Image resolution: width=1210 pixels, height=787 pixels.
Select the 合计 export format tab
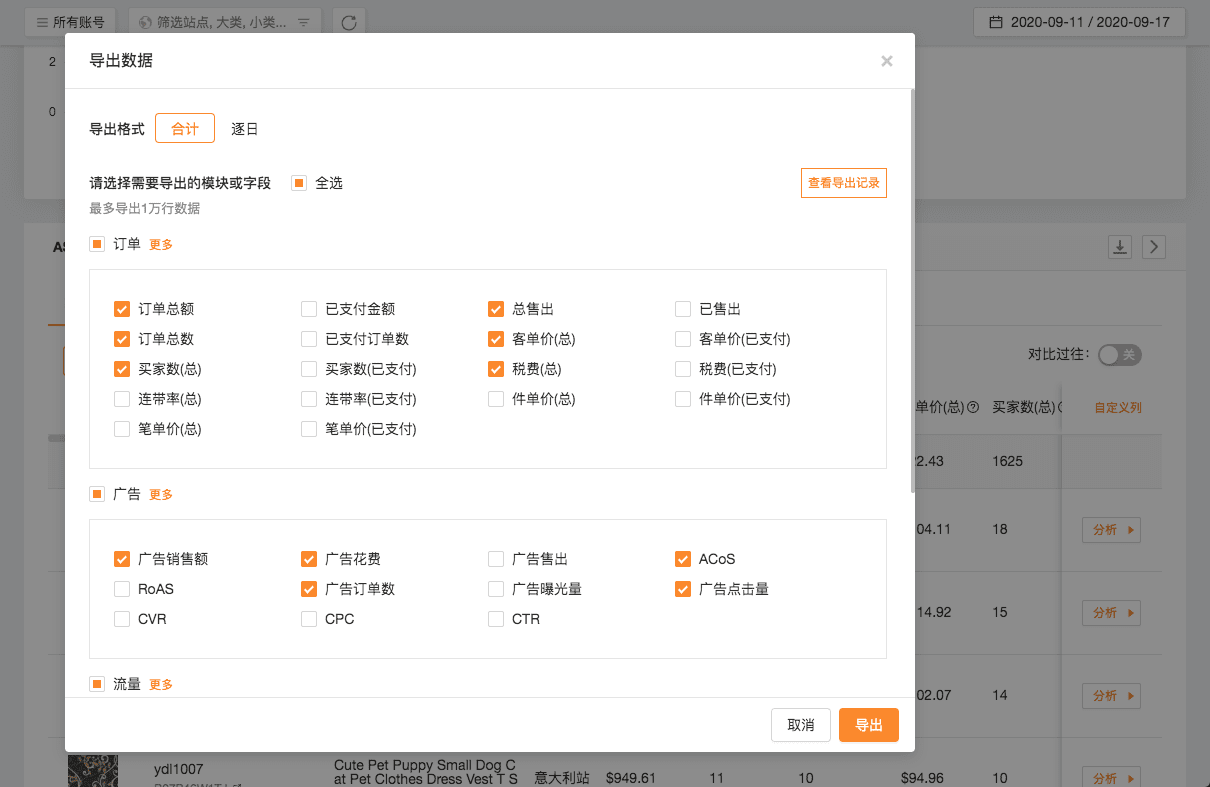coord(185,129)
